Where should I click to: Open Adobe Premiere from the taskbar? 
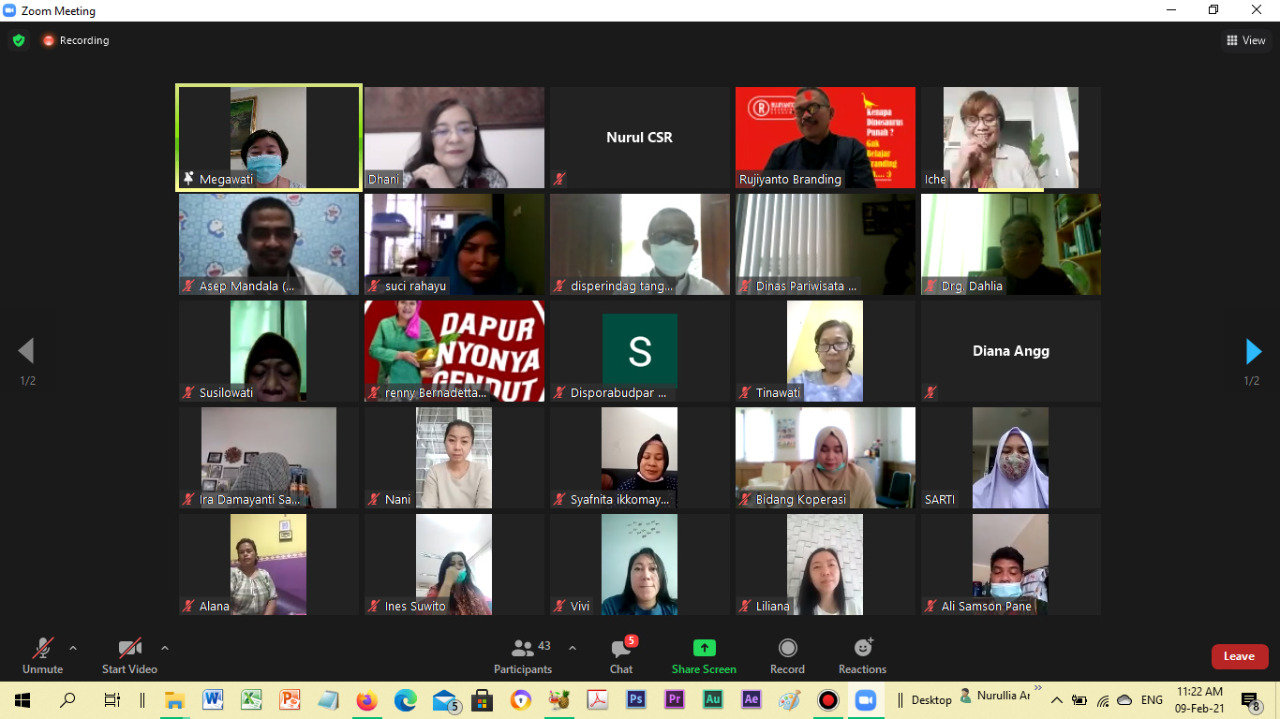click(674, 700)
